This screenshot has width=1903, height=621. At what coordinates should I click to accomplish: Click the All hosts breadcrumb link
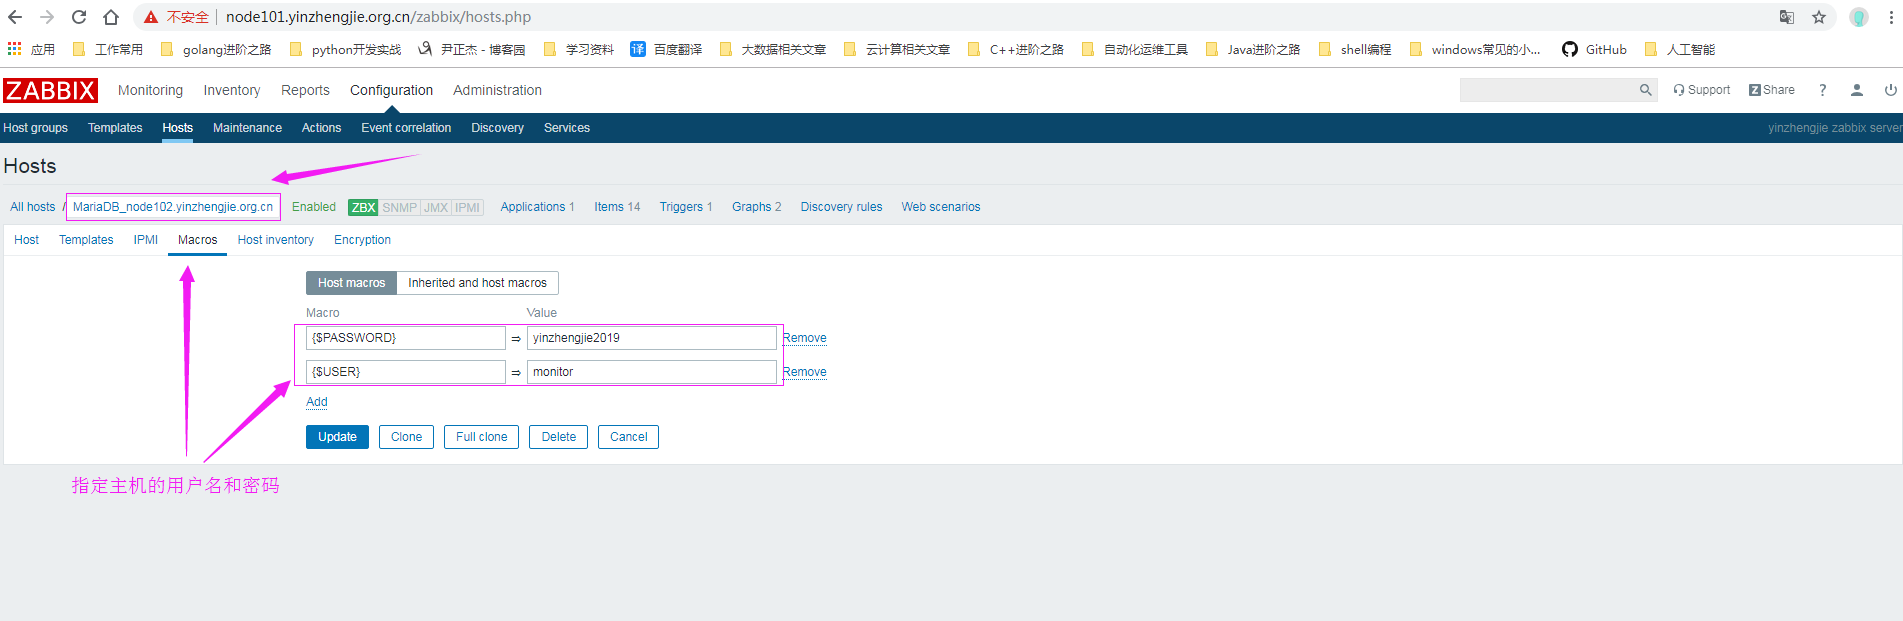click(33, 207)
